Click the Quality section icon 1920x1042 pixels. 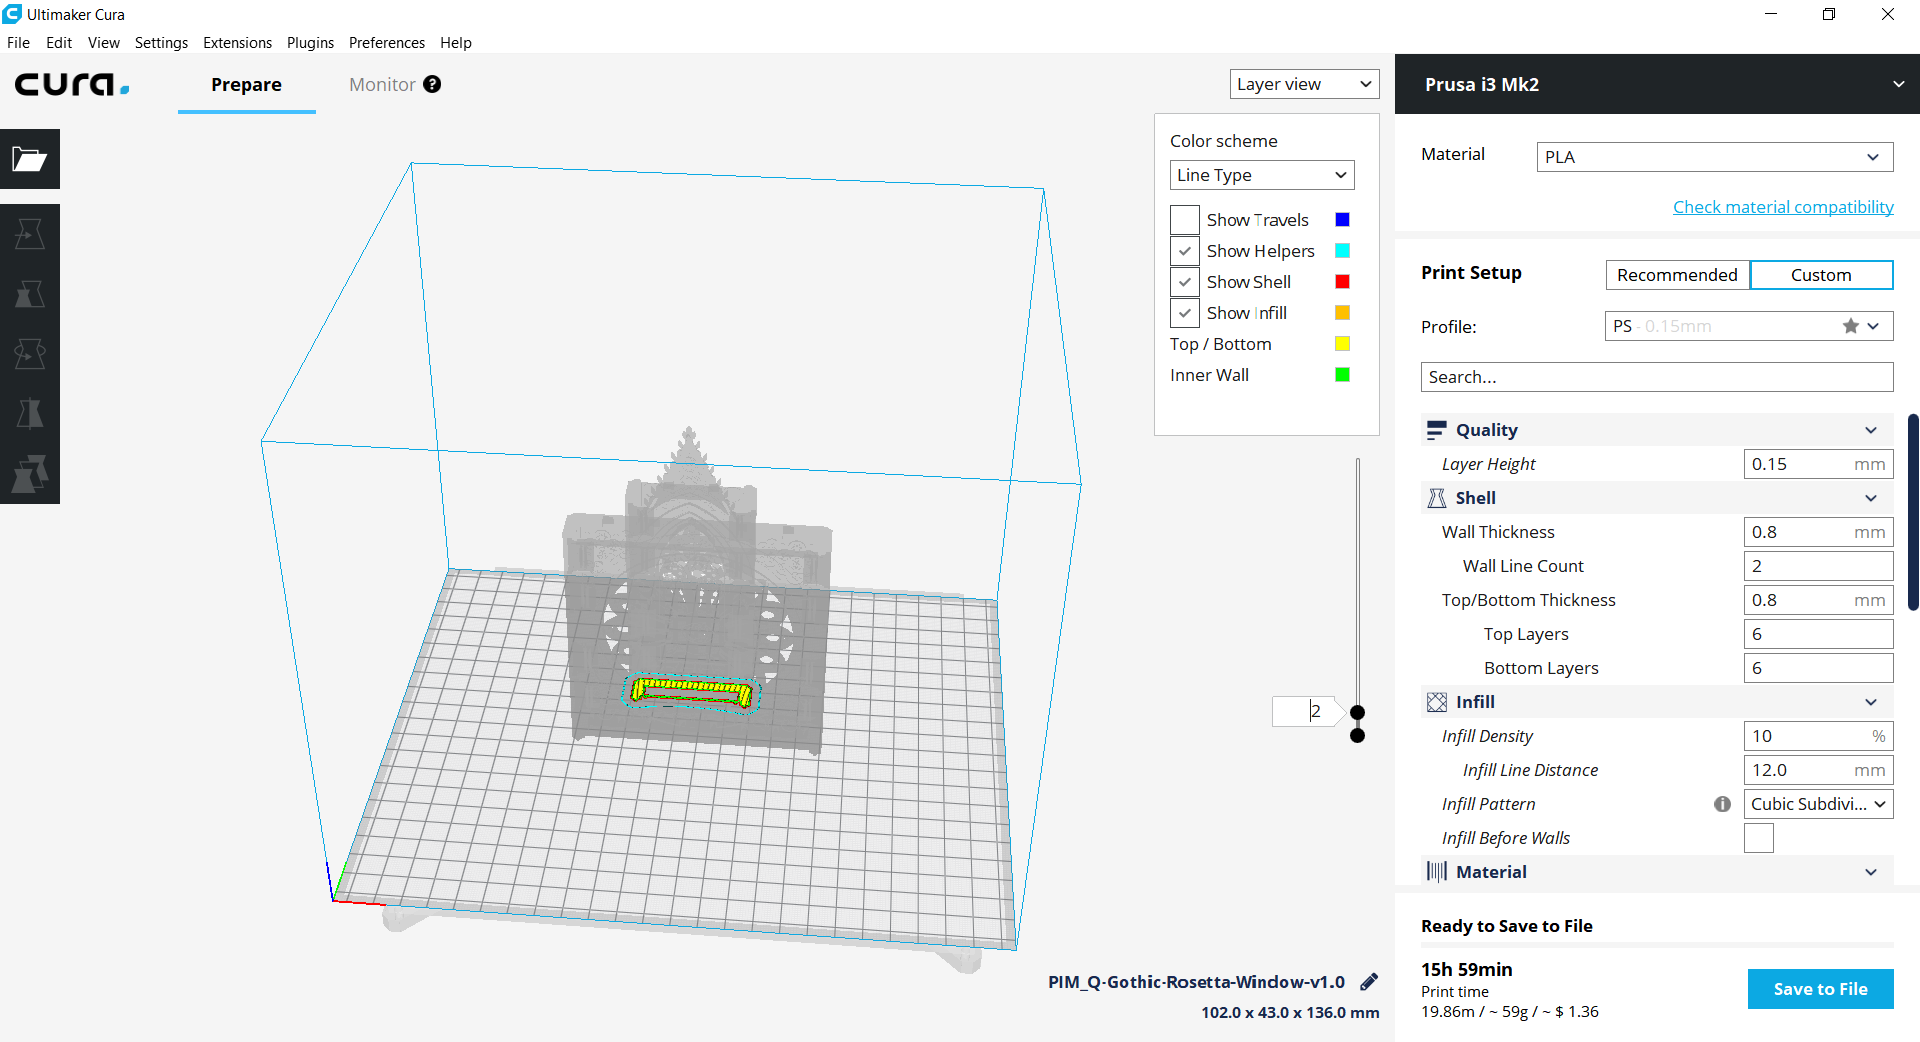[x=1437, y=429]
